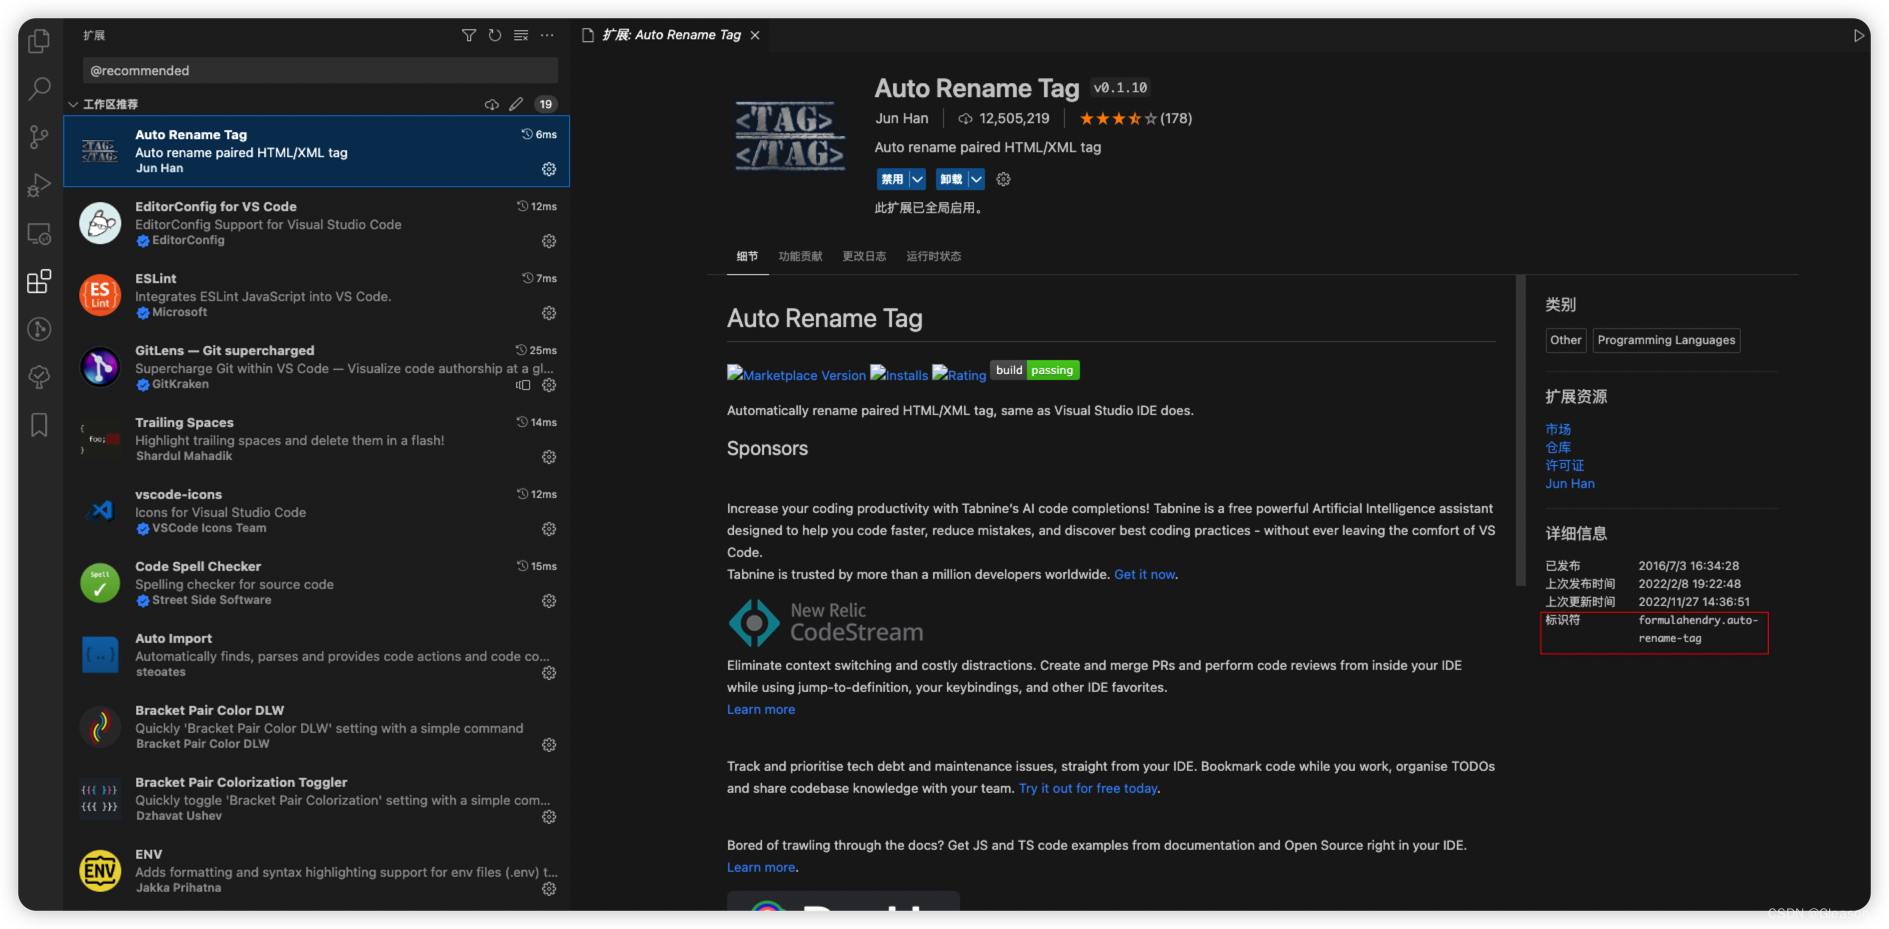The width and height of the screenshot is (1889, 929).
Task: Edit workspace recommendations pencil icon
Action: click(x=516, y=104)
